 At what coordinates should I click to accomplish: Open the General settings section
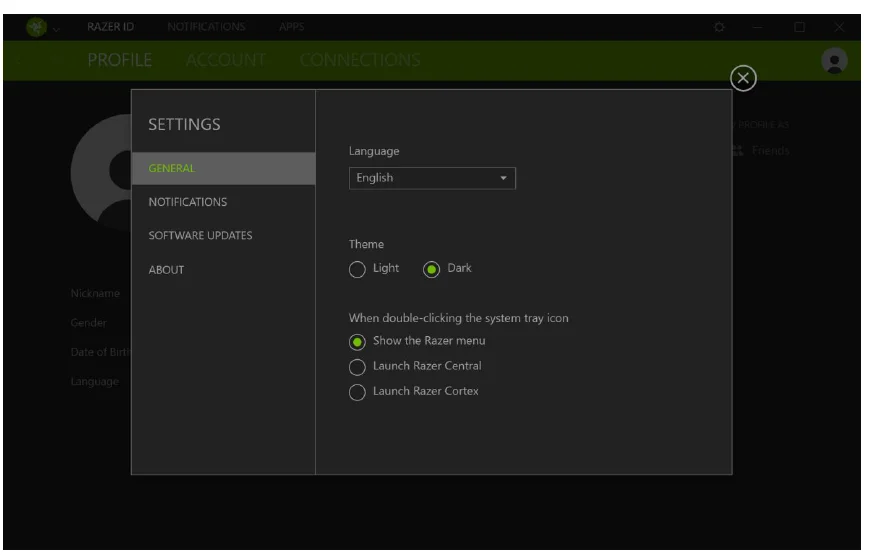coord(223,168)
